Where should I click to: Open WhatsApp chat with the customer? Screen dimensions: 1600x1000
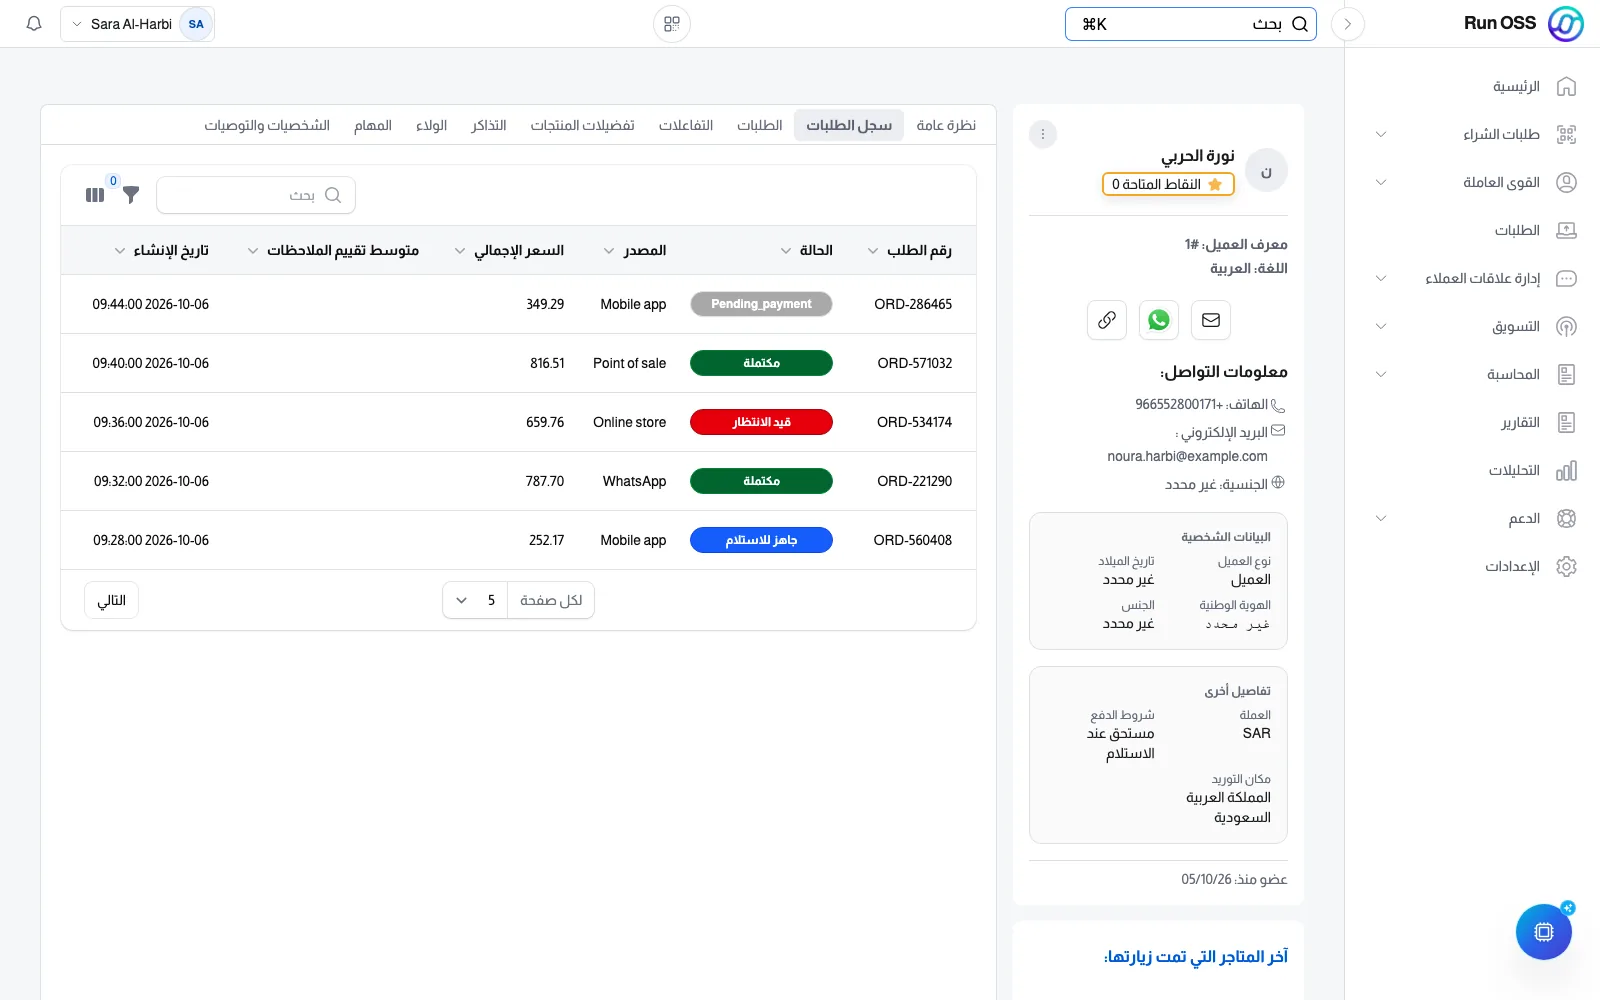pos(1159,320)
